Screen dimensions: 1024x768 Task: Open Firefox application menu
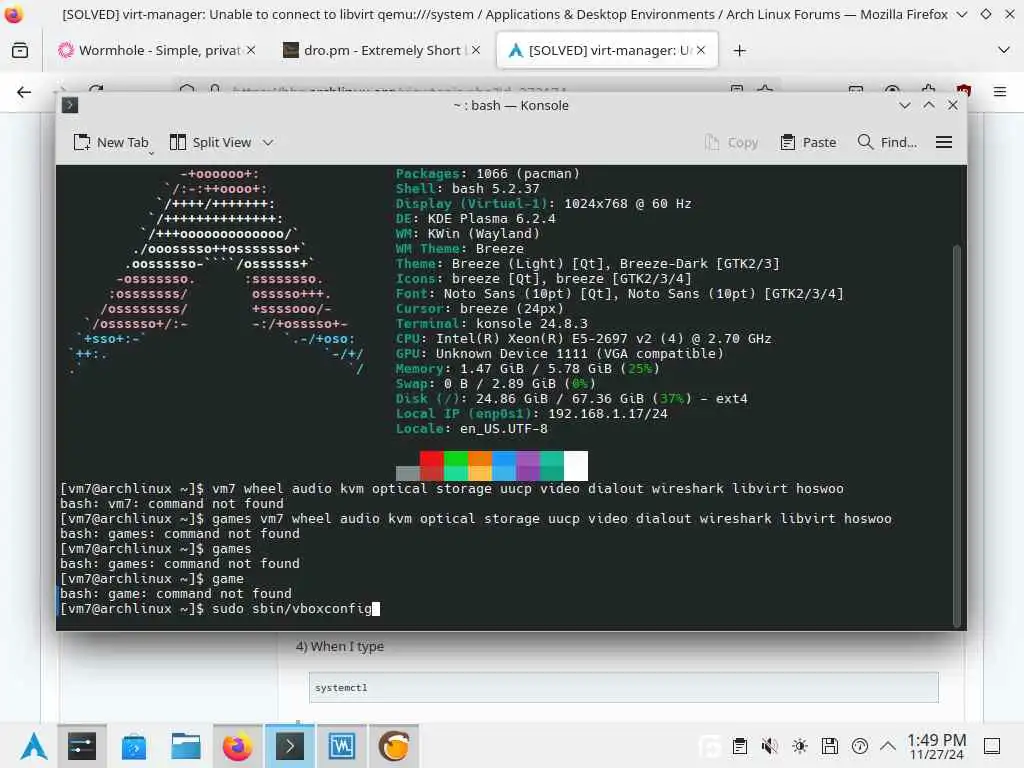pyautogui.click(x=1000, y=92)
